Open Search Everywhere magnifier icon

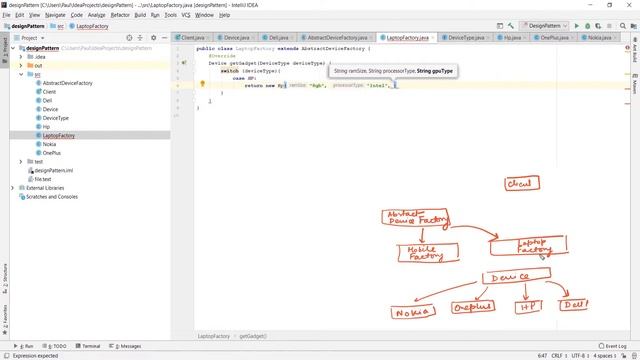(x=622, y=26)
